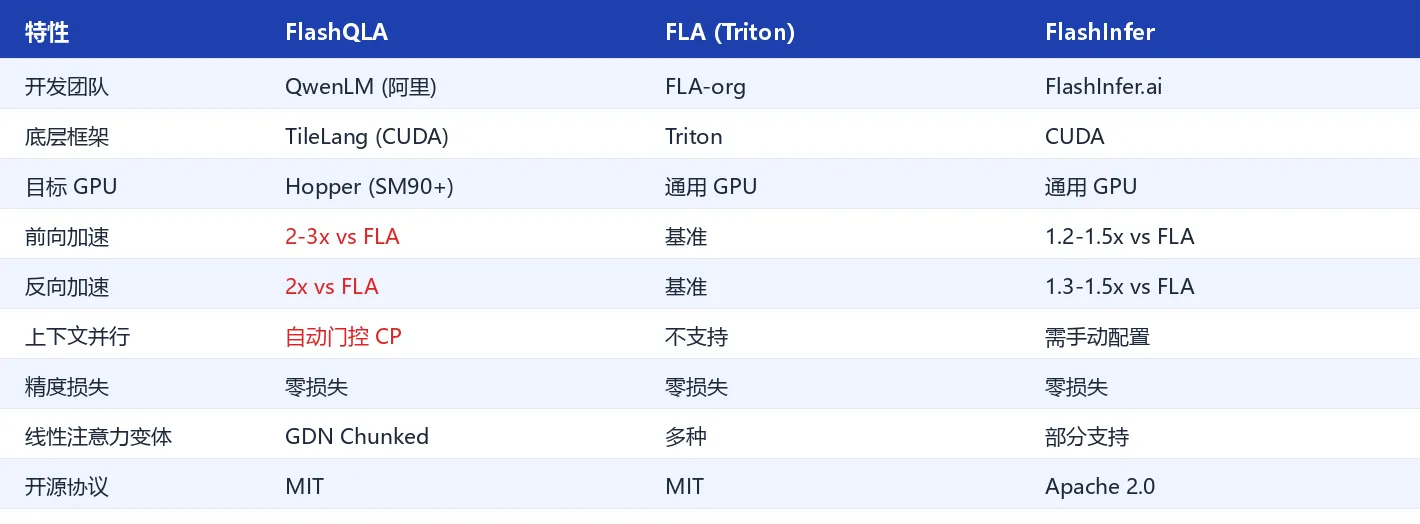This screenshot has height=524, width=1420.
Task: Click 'Hopper (SM90+)' target GPU cell
Action: 369,187
